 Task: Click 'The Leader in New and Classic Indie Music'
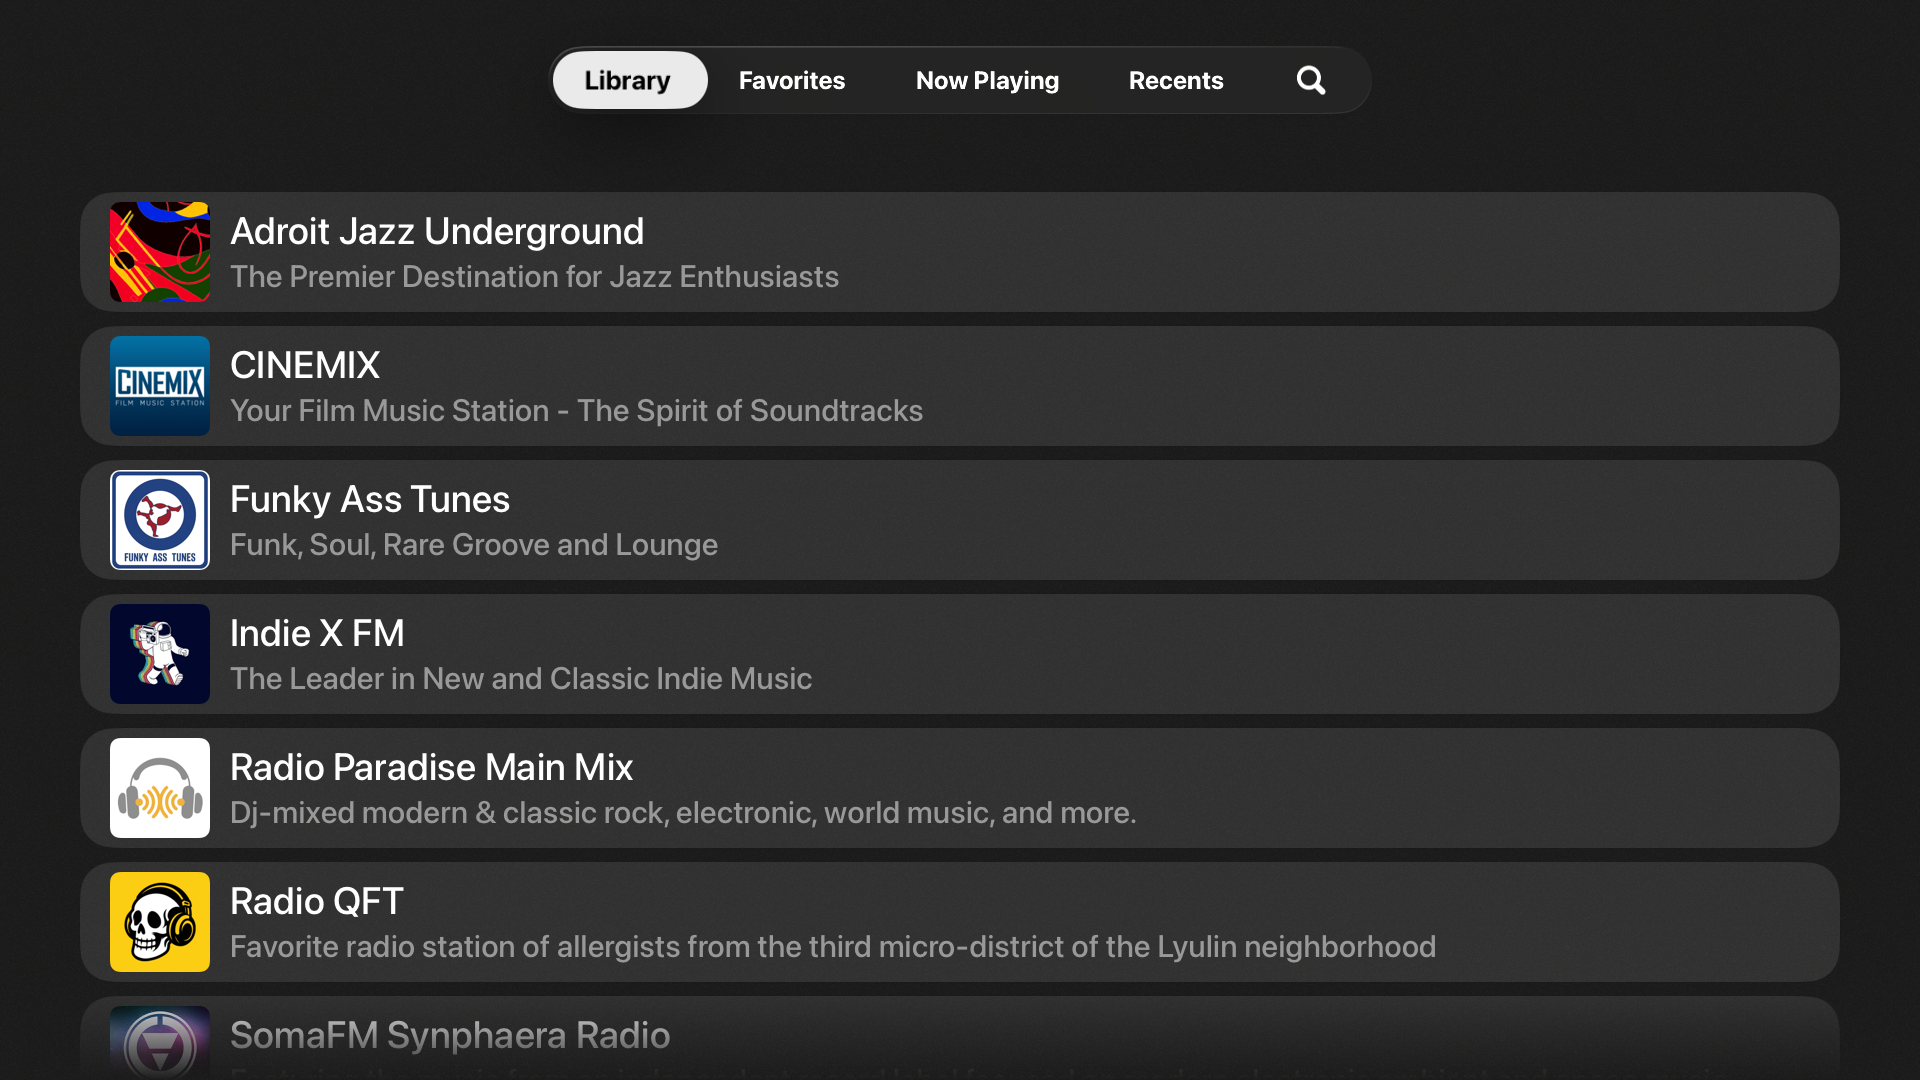[x=521, y=679]
